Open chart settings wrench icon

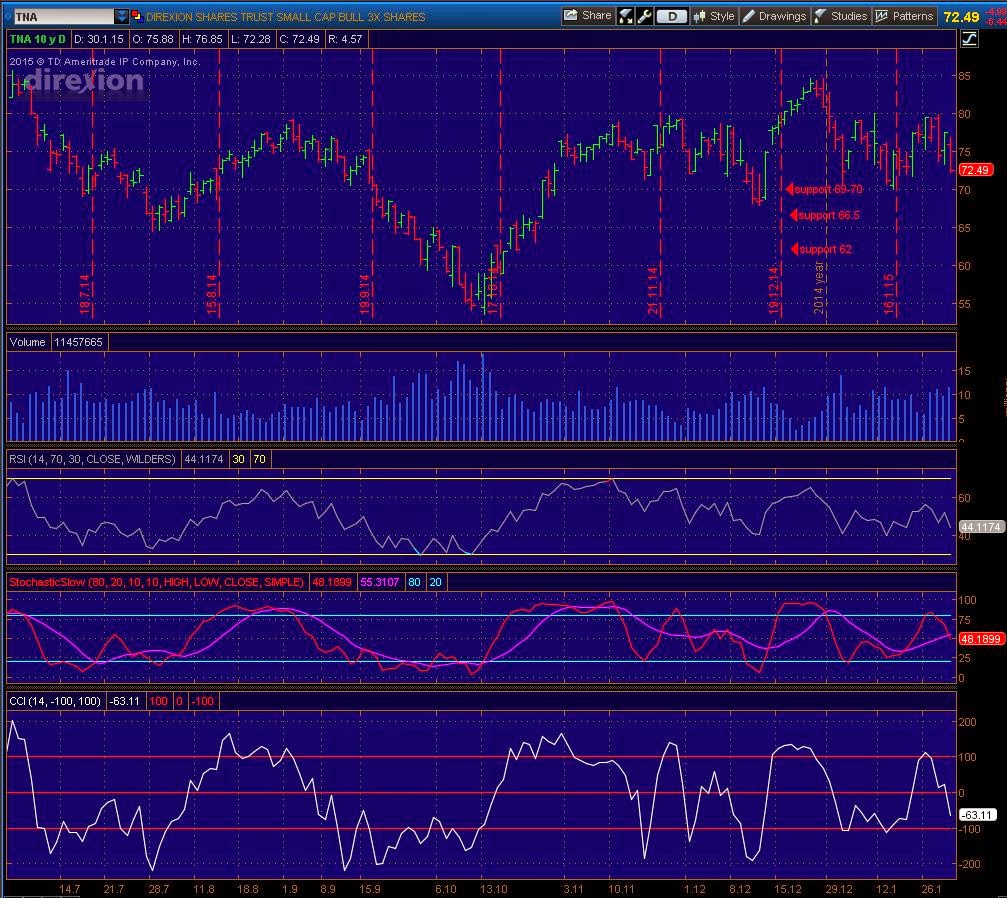pos(644,16)
